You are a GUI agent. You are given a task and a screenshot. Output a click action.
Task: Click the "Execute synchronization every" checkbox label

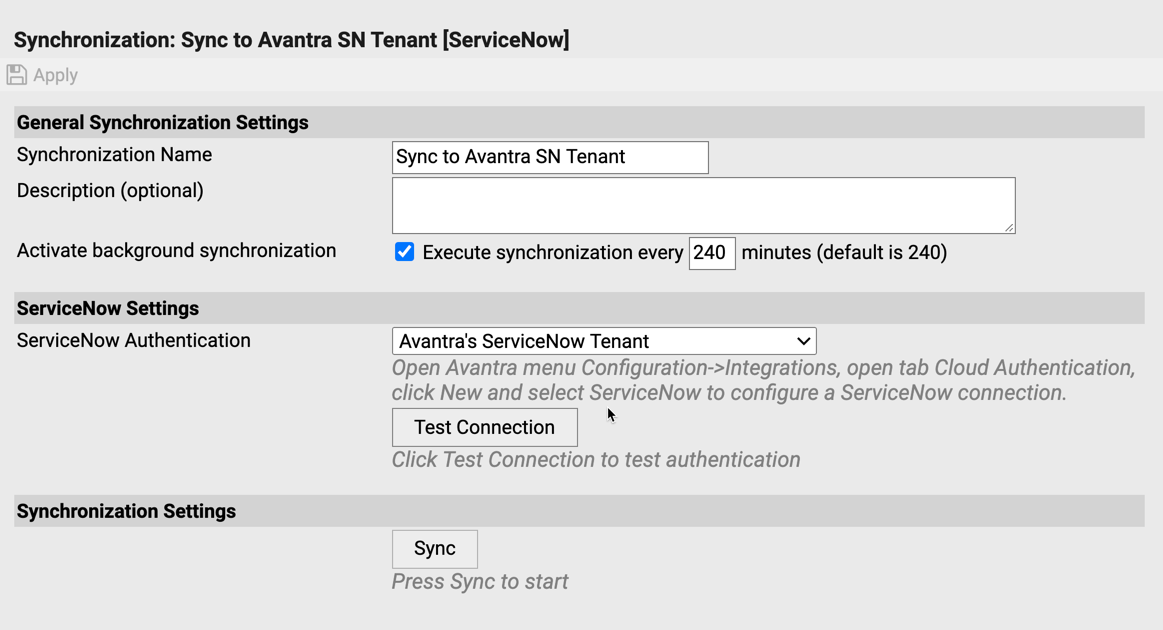[x=552, y=253]
